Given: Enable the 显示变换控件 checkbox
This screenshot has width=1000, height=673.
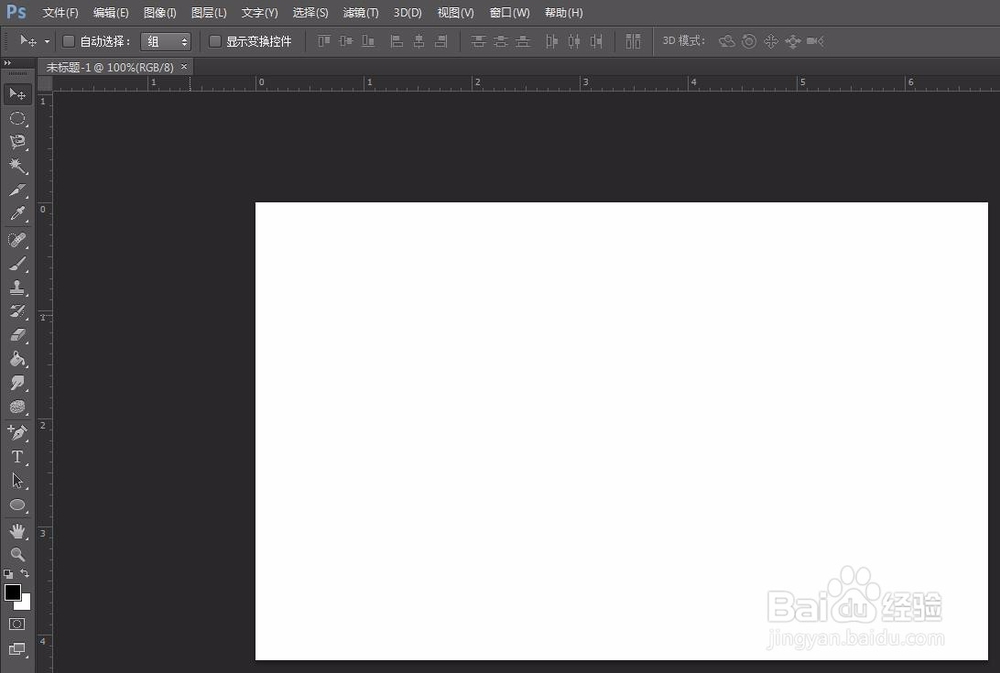Looking at the screenshot, I should [216, 41].
